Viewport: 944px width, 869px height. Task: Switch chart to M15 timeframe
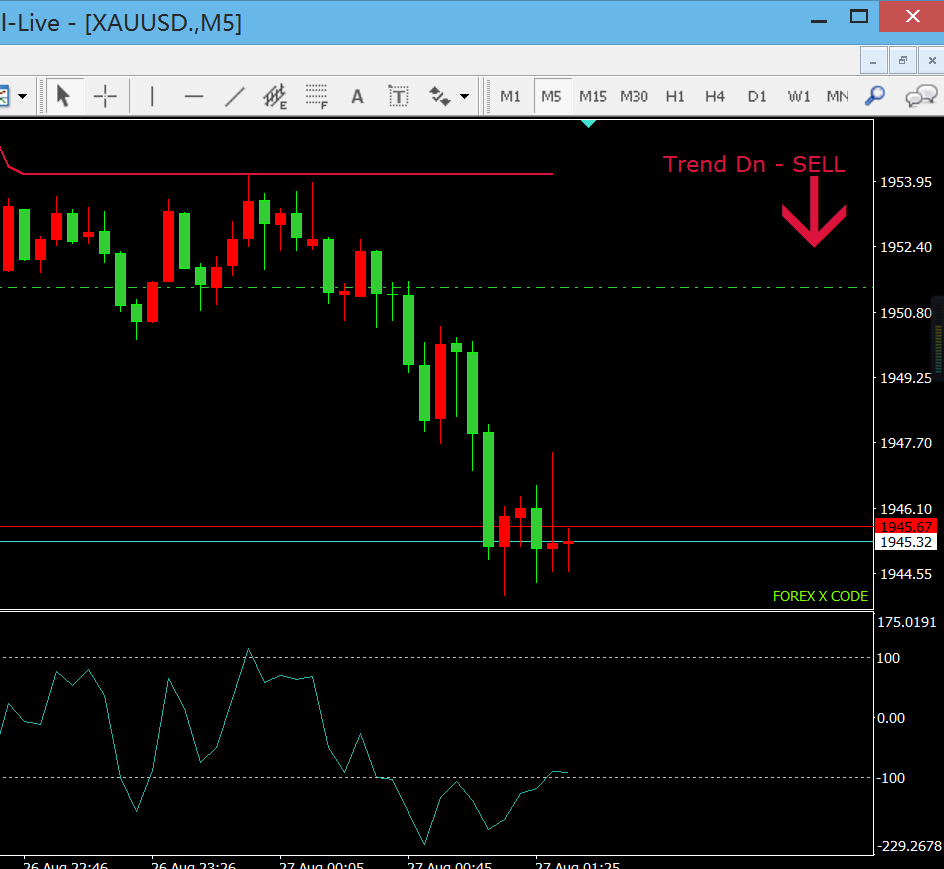point(592,96)
